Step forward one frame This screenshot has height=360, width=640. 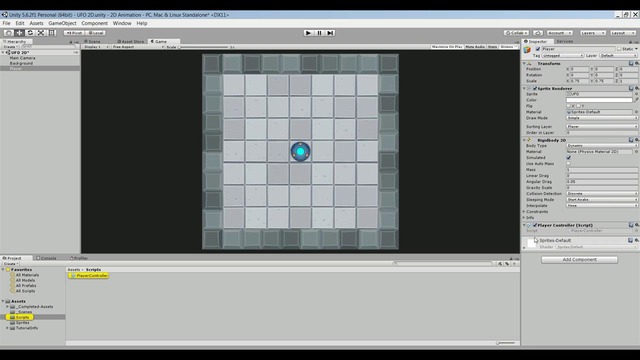[x=331, y=33]
